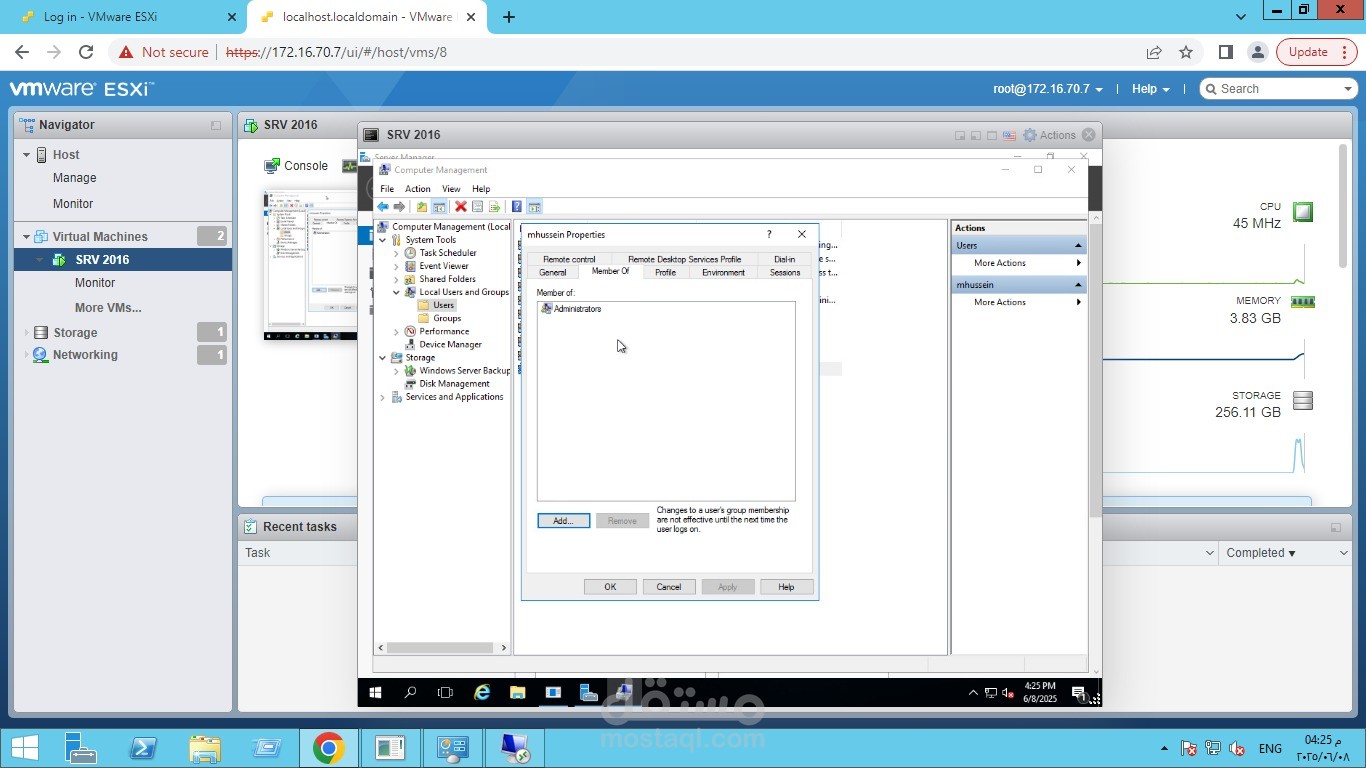
Task: Expand the Task Scheduler node
Action: (x=396, y=253)
